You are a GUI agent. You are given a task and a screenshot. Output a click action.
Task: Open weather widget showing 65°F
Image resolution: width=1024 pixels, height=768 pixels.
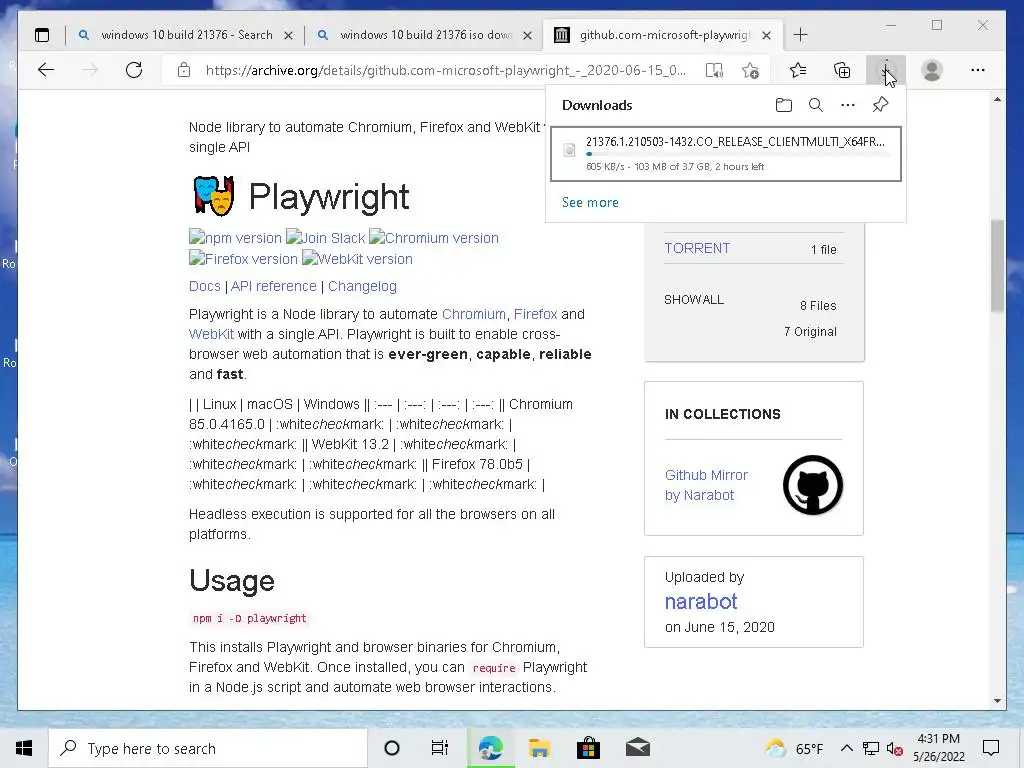tap(794, 748)
